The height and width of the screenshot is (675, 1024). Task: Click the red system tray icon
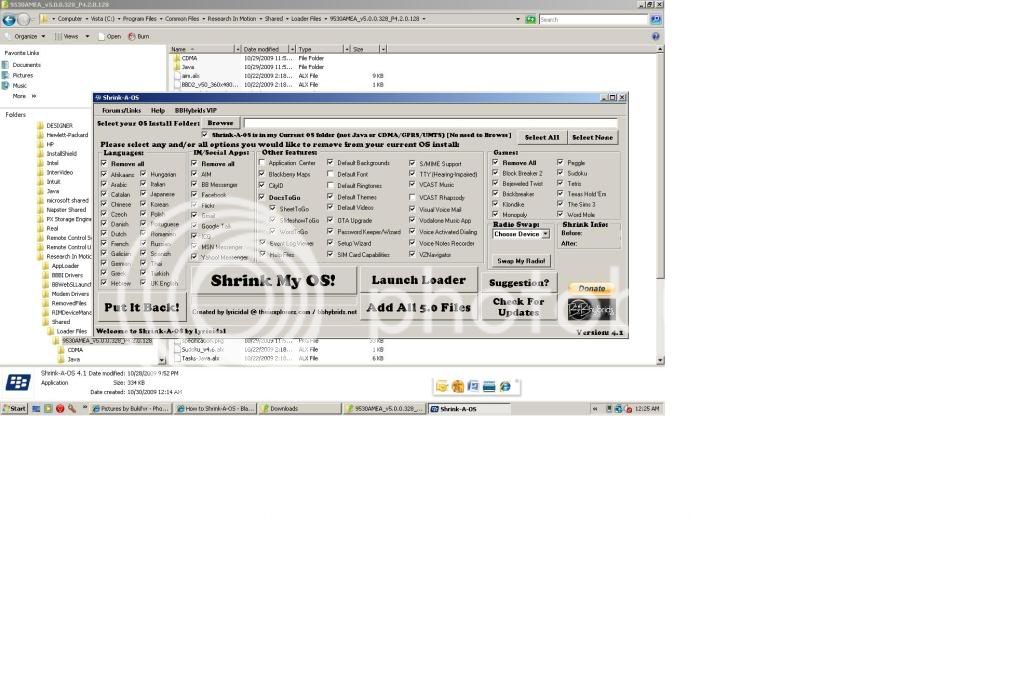[628, 409]
